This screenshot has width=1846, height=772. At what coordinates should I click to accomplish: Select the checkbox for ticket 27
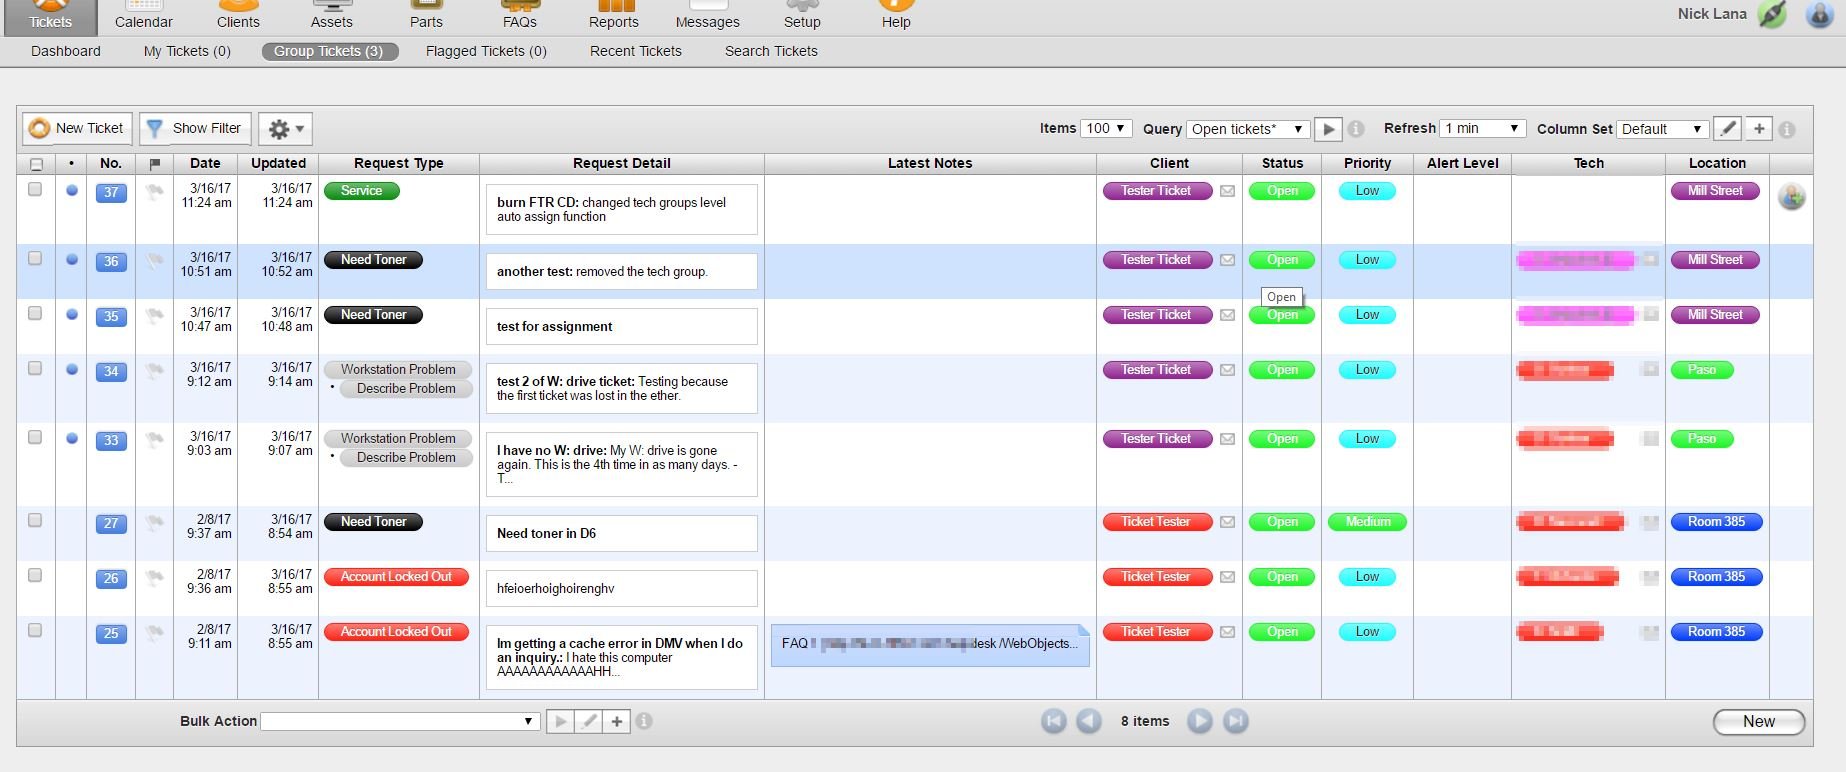[x=35, y=520]
